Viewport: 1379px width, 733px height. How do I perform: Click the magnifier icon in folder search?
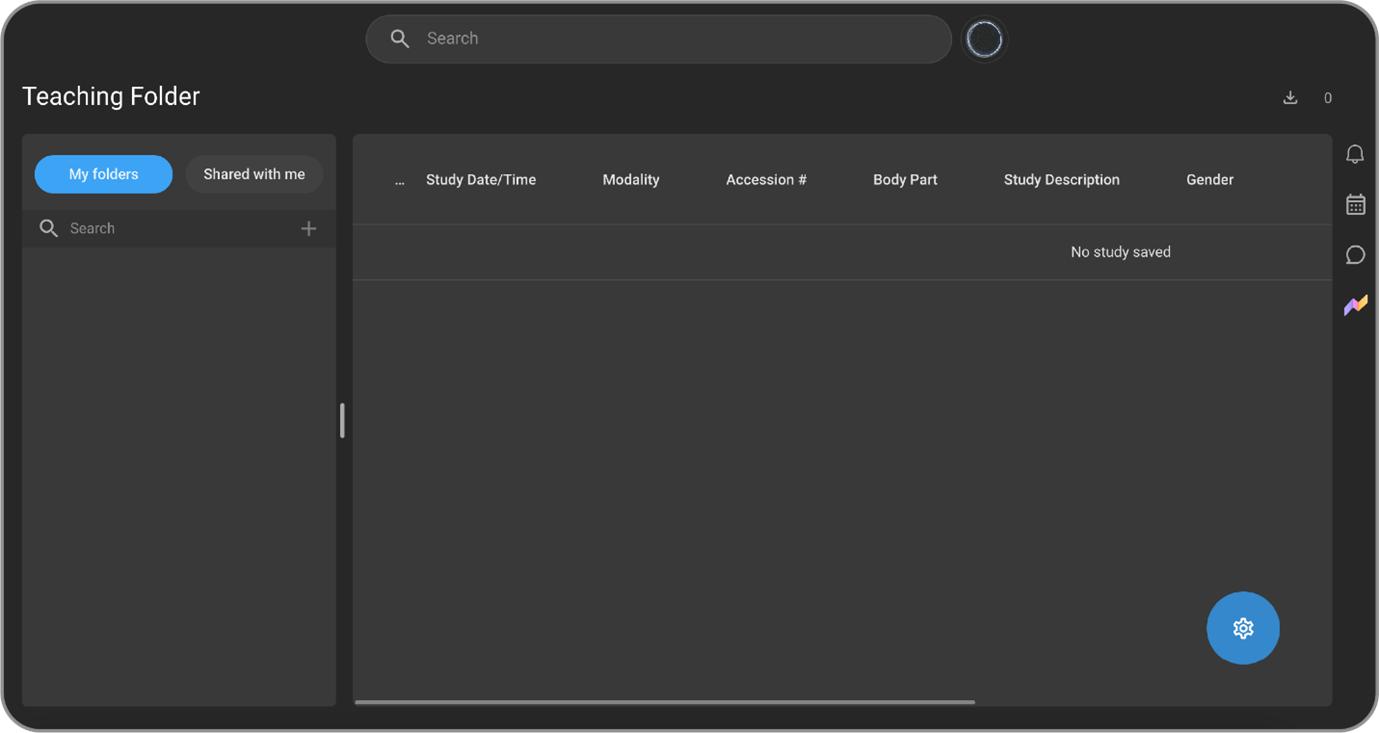coord(48,229)
